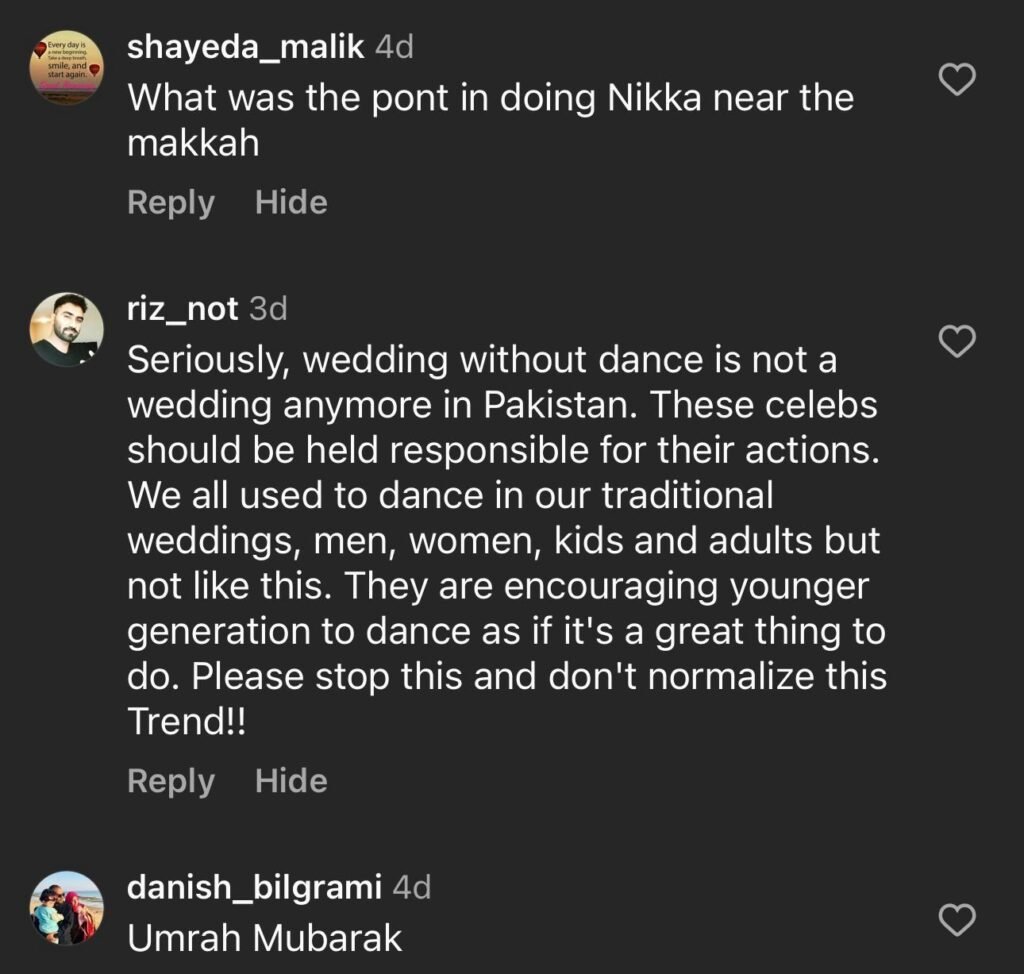This screenshot has height=974, width=1024.
Task: Hide riz_not's comment
Action: pyautogui.click(x=291, y=781)
